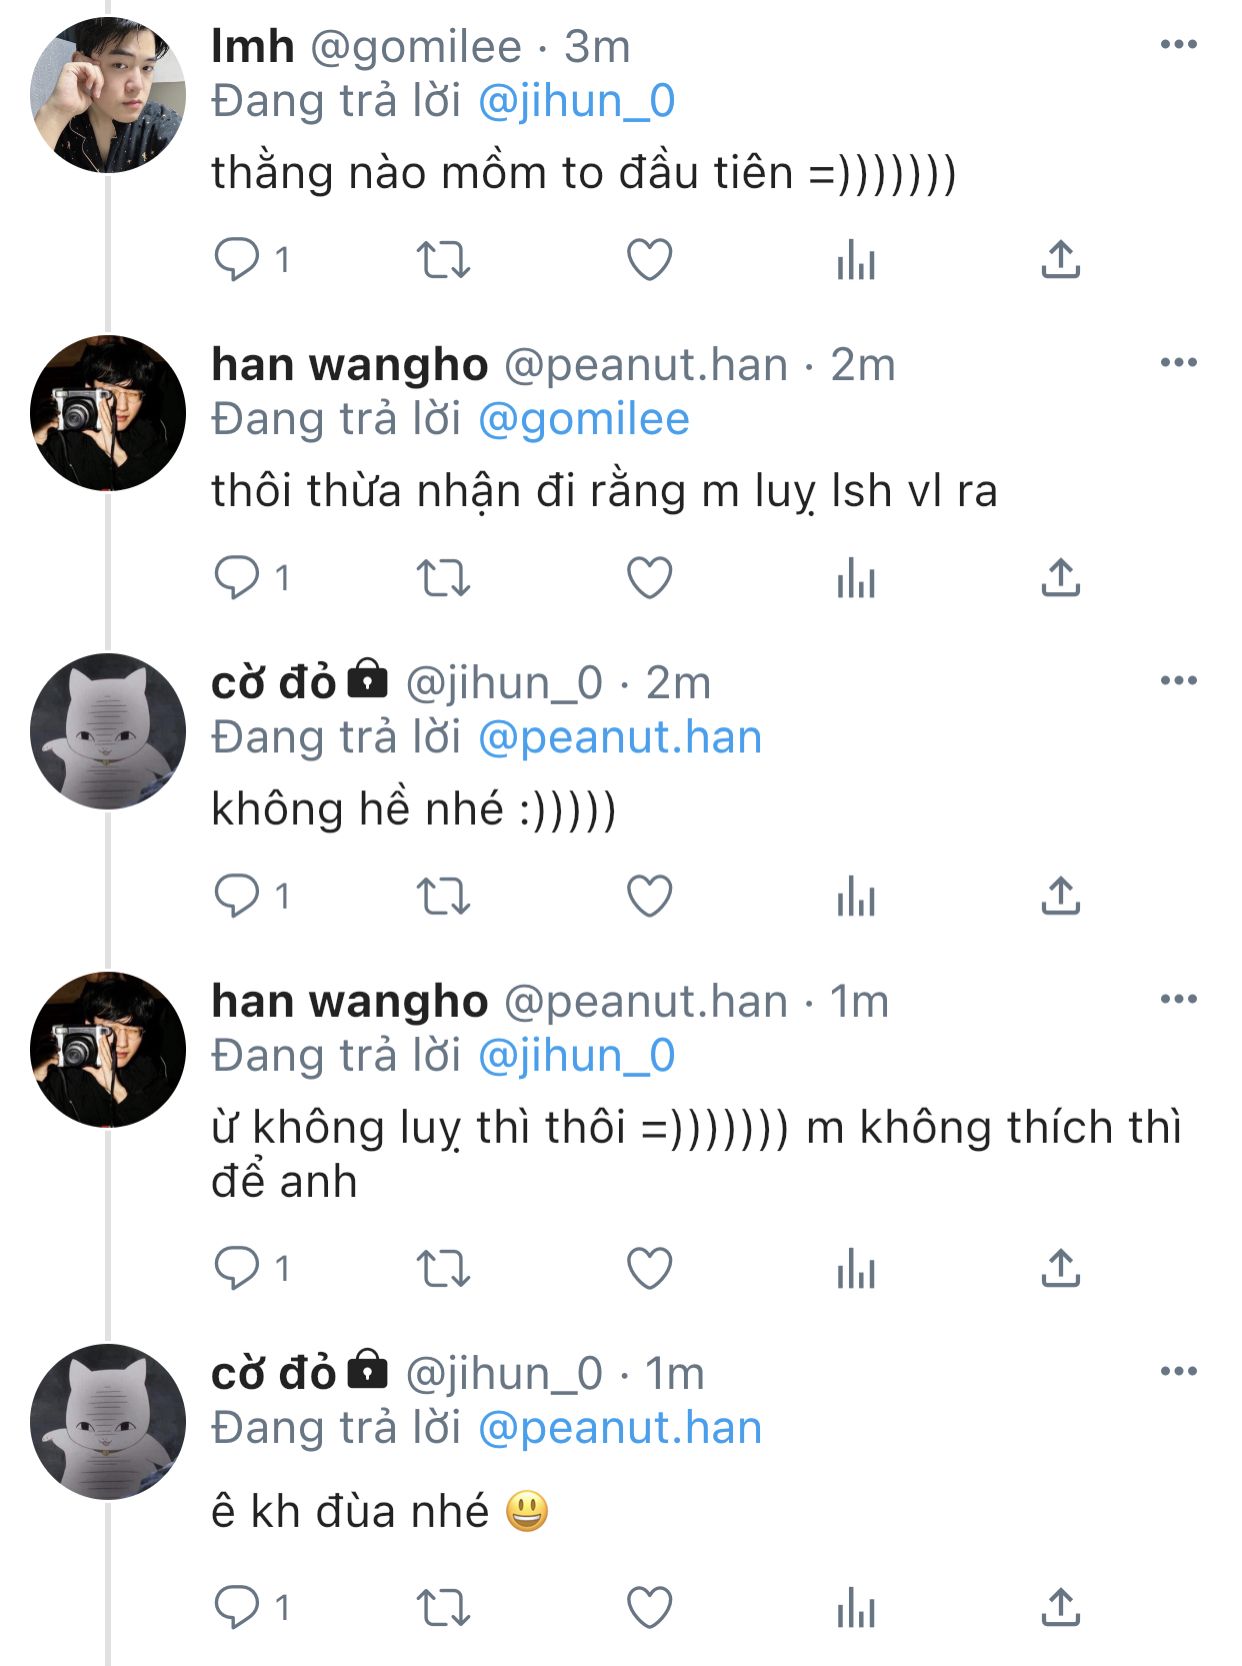Image resolution: width=1242 pixels, height=1666 pixels.
Task: Open han wangho display name in 1m tweet
Action: tap(350, 1001)
